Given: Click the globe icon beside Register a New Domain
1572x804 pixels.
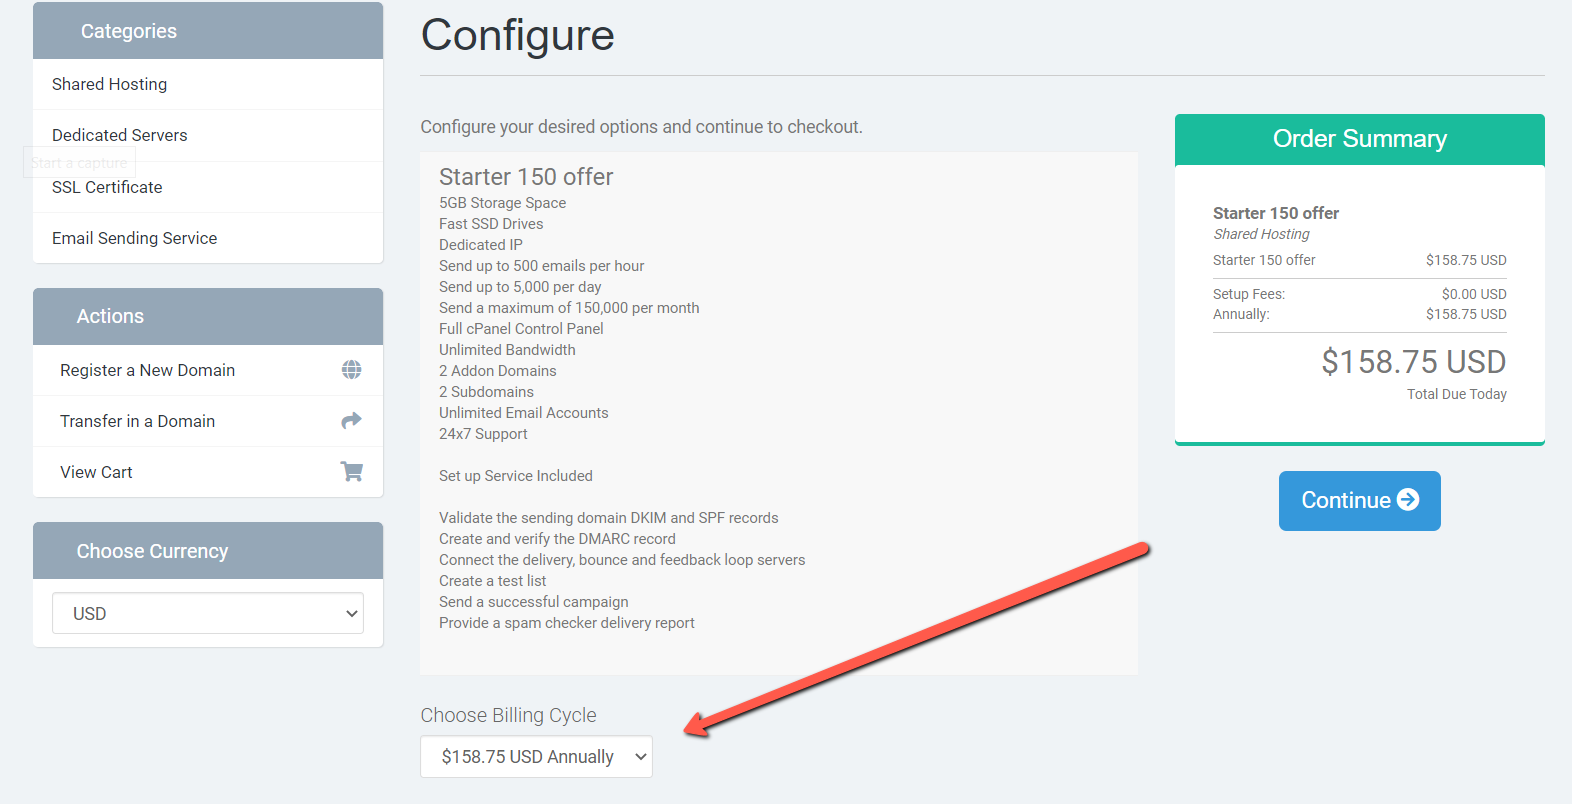Looking at the screenshot, I should click(x=351, y=370).
